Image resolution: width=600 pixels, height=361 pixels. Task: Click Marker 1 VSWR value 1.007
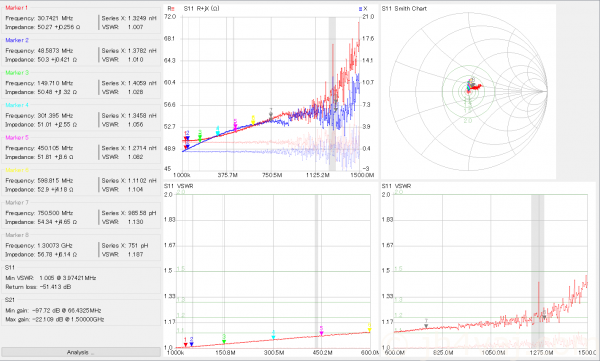click(x=135, y=27)
